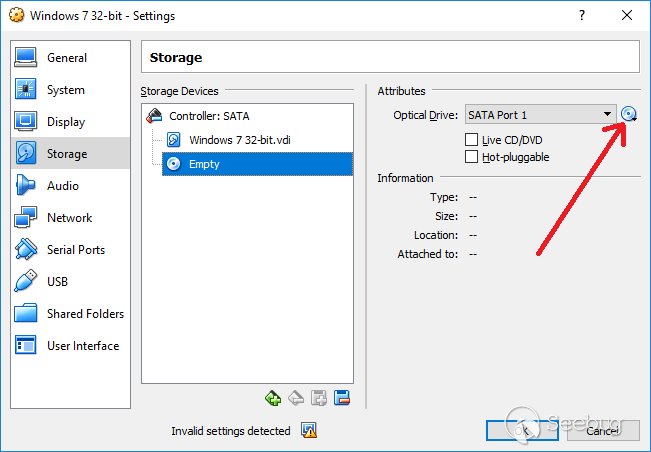Image resolution: width=651 pixels, height=452 pixels.
Task: Remove the selected storage attachment
Action: 342,398
